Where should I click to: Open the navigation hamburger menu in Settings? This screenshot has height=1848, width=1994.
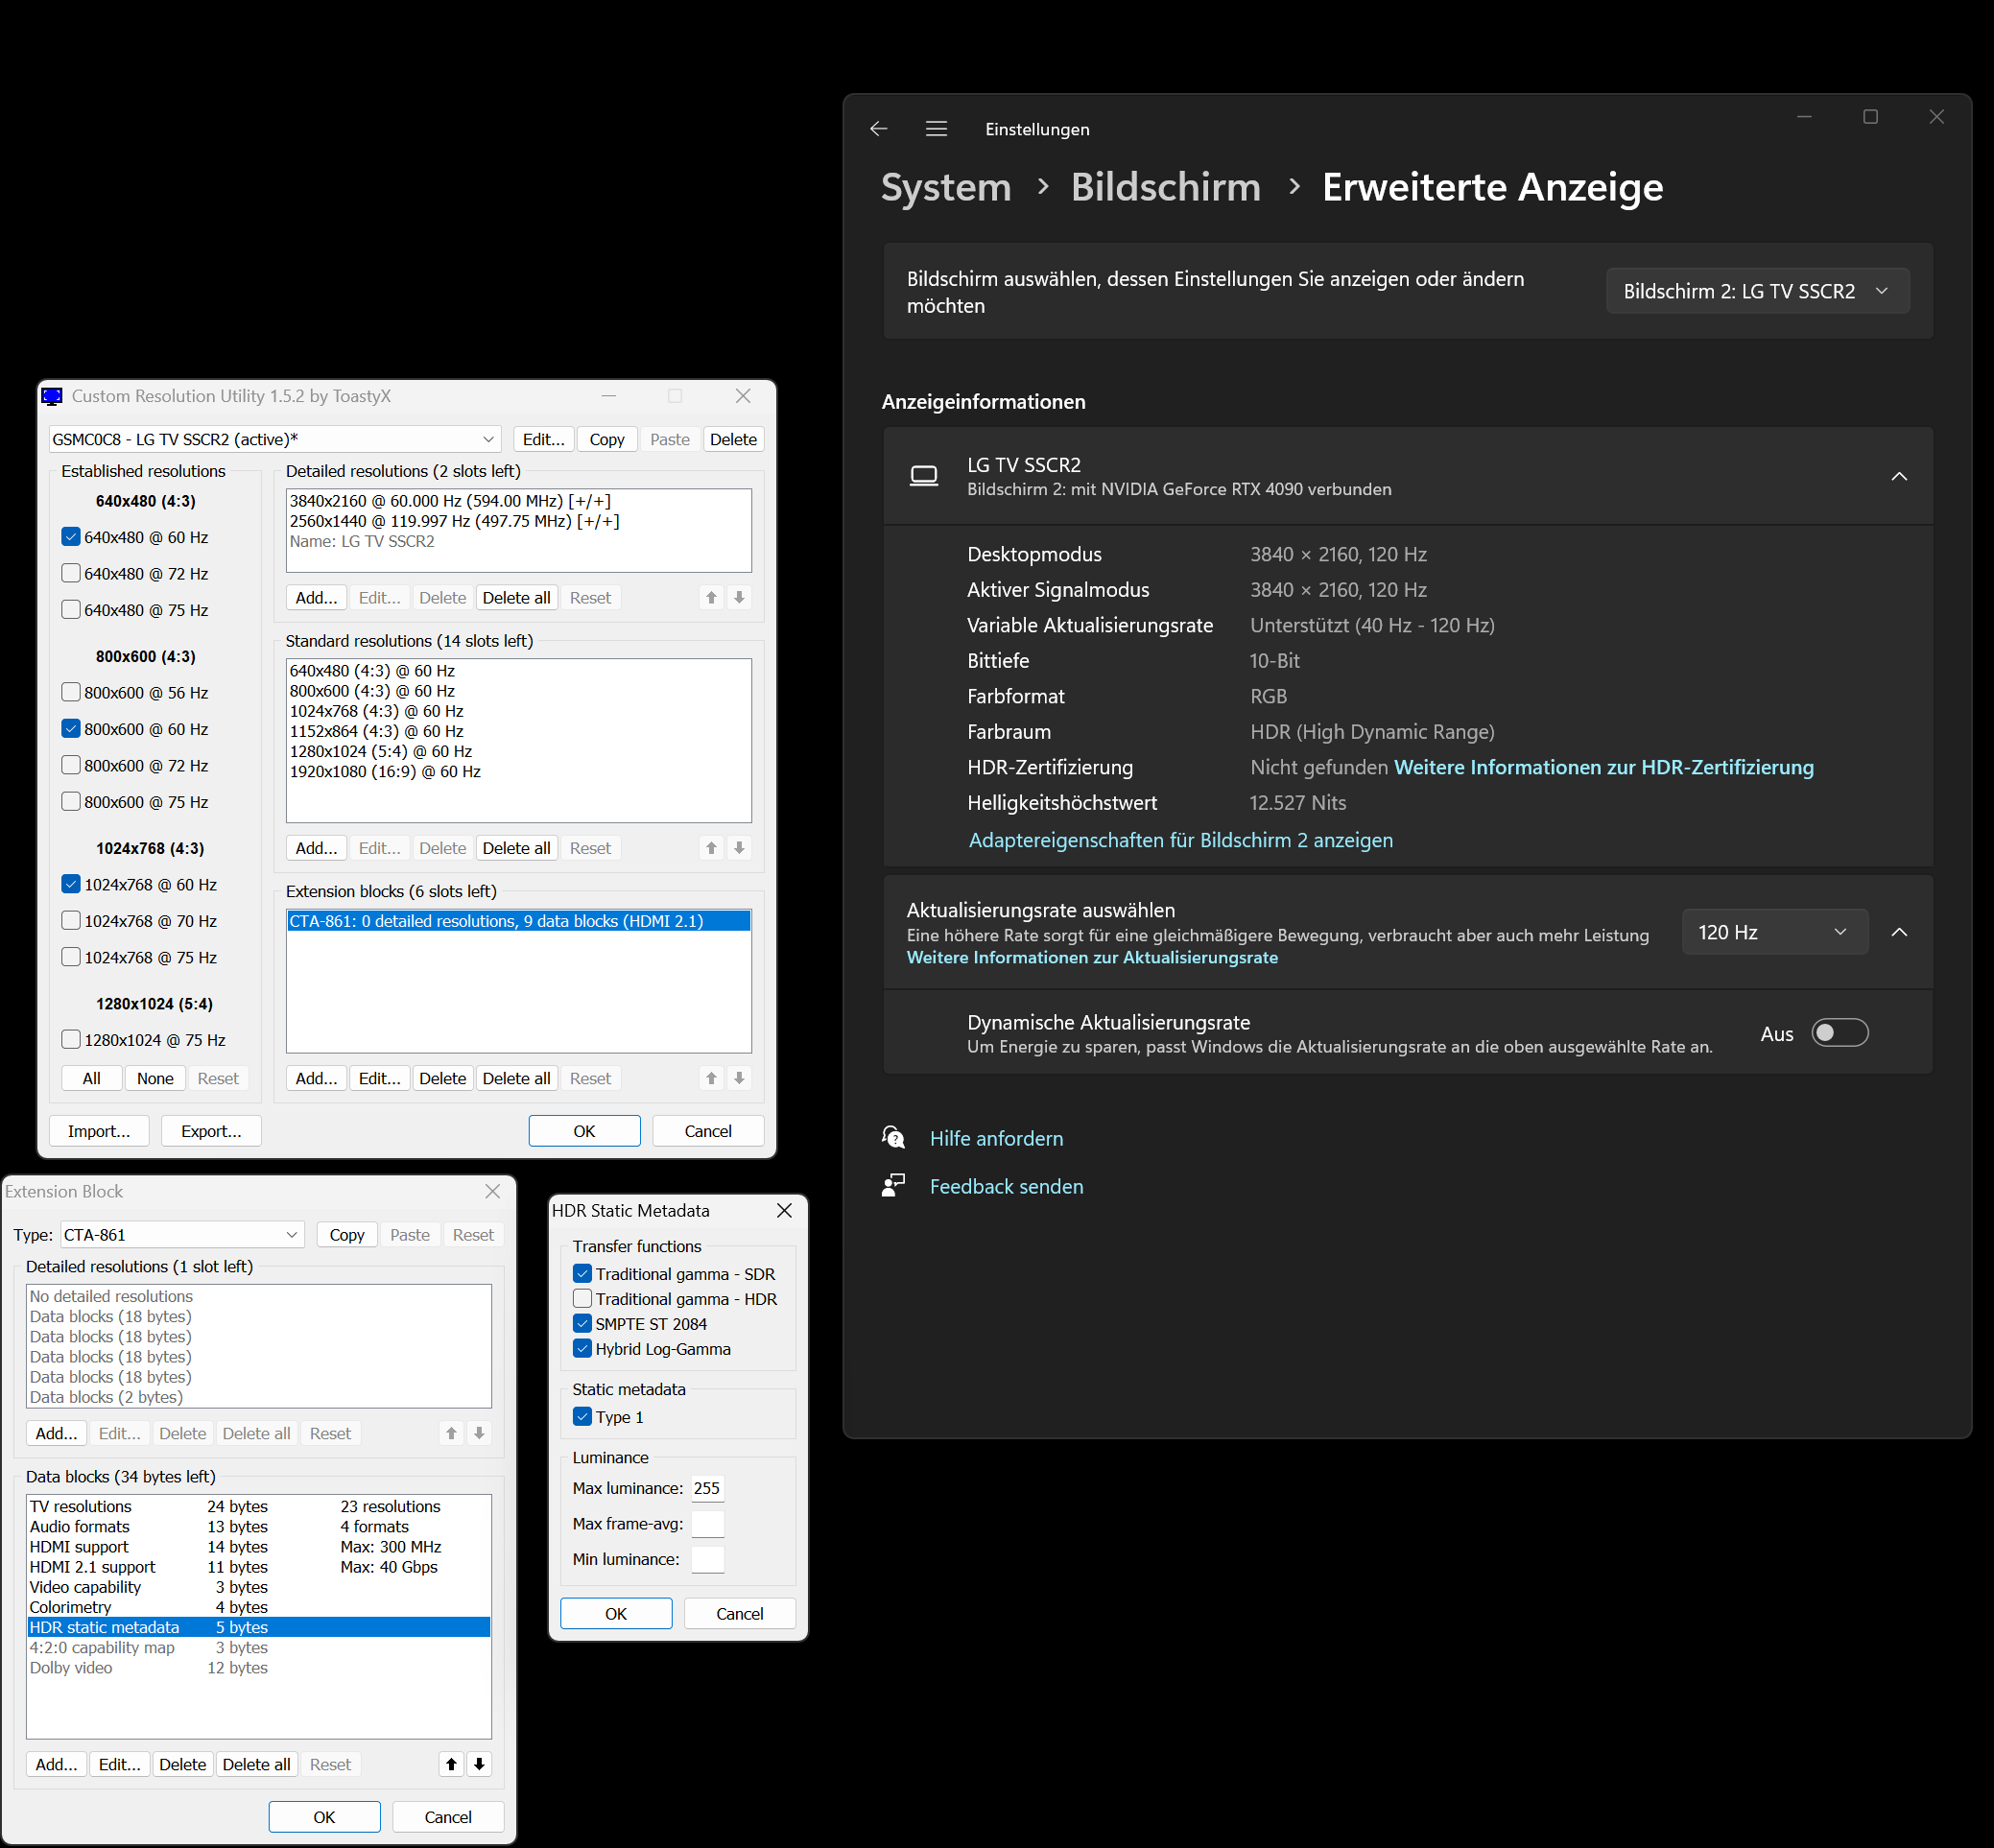936,128
